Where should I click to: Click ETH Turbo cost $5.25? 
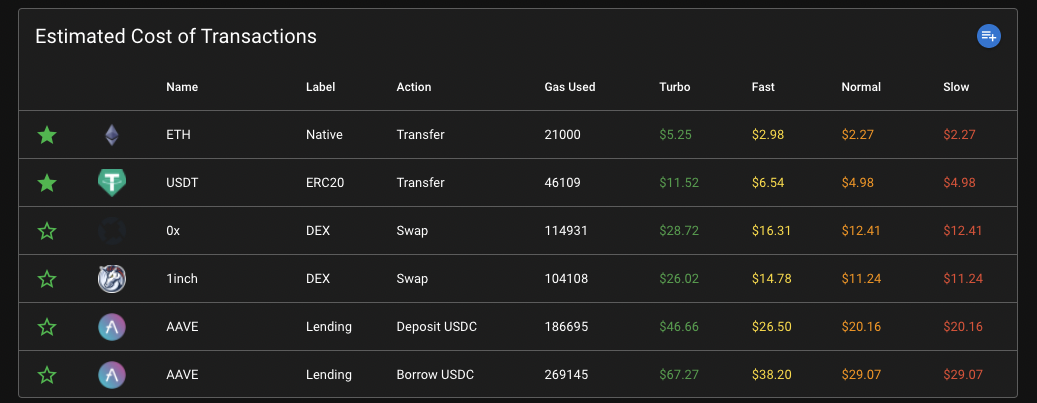675,135
